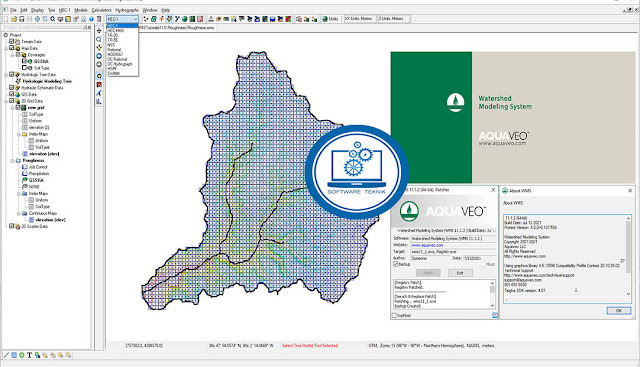Collapse Index Maps node under new grid
The width and height of the screenshot is (640, 367).
click(x=19, y=134)
